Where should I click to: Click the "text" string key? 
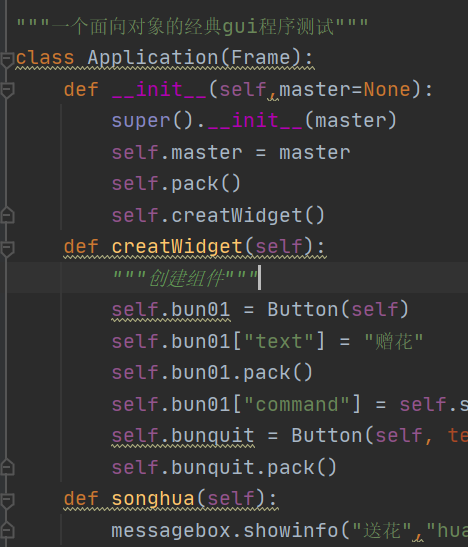pos(279,342)
